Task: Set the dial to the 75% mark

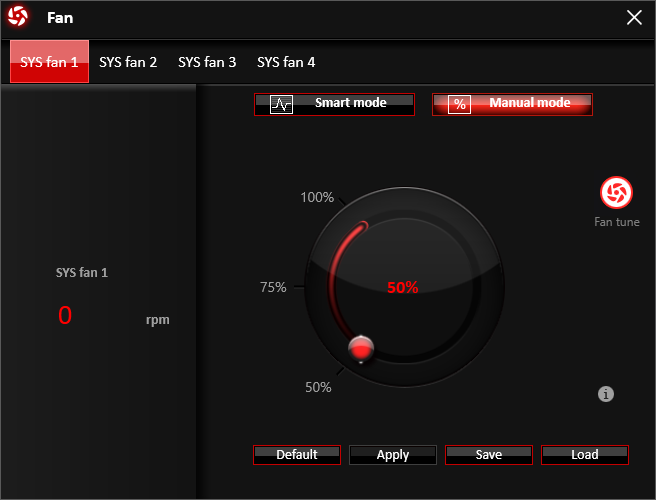Action: (273, 287)
